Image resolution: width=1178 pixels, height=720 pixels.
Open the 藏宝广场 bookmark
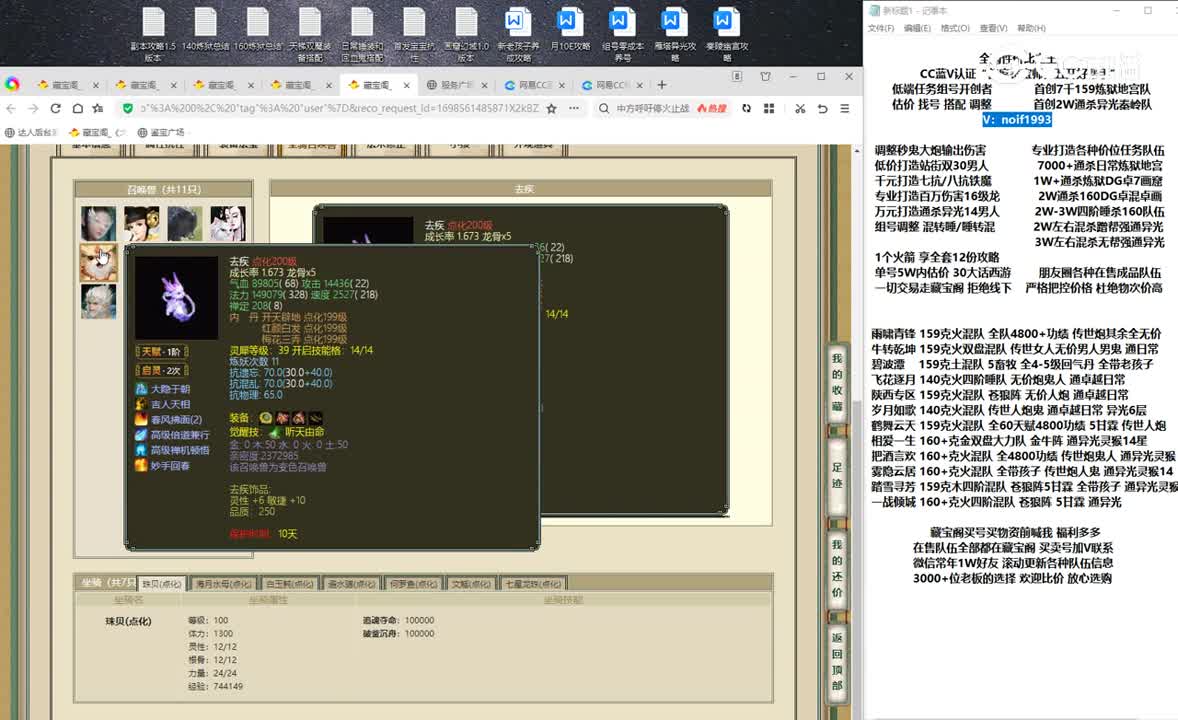tap(162, 132)
